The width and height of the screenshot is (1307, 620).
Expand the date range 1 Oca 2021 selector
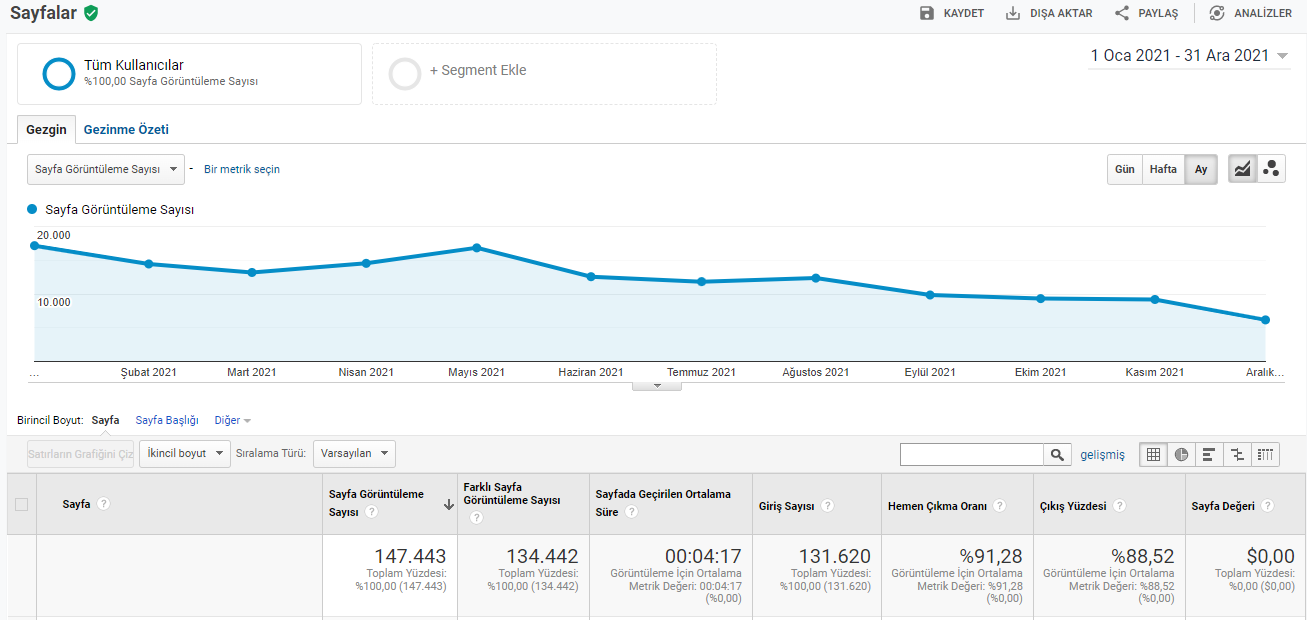coord(1190,56)
